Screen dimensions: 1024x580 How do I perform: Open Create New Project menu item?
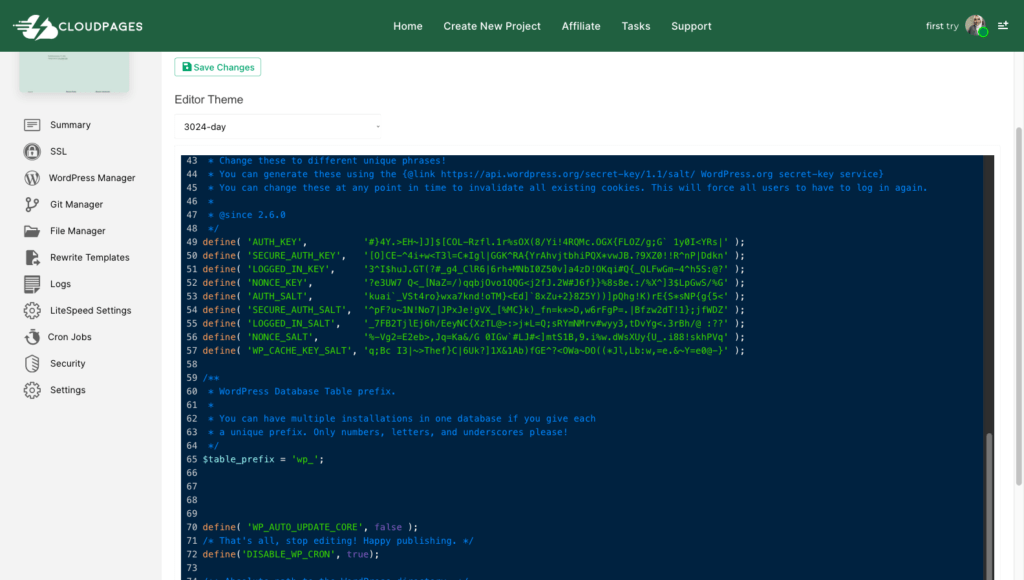click(x=492, y=26)
